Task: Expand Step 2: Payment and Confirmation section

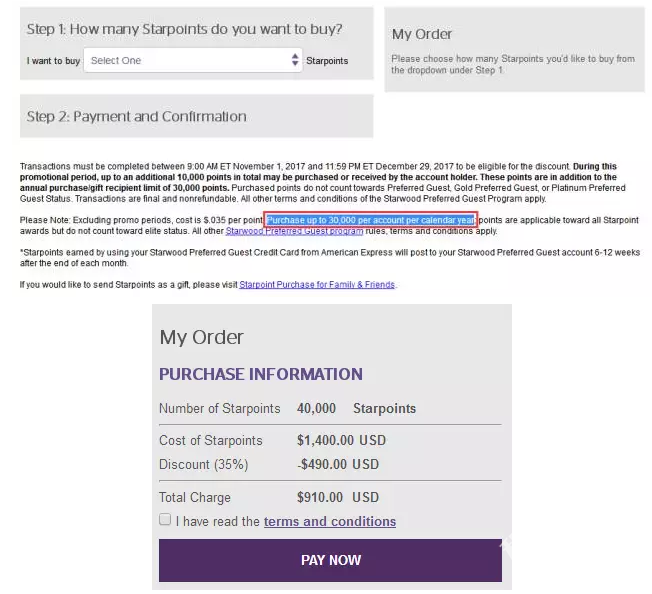Action: coord(197,116)
